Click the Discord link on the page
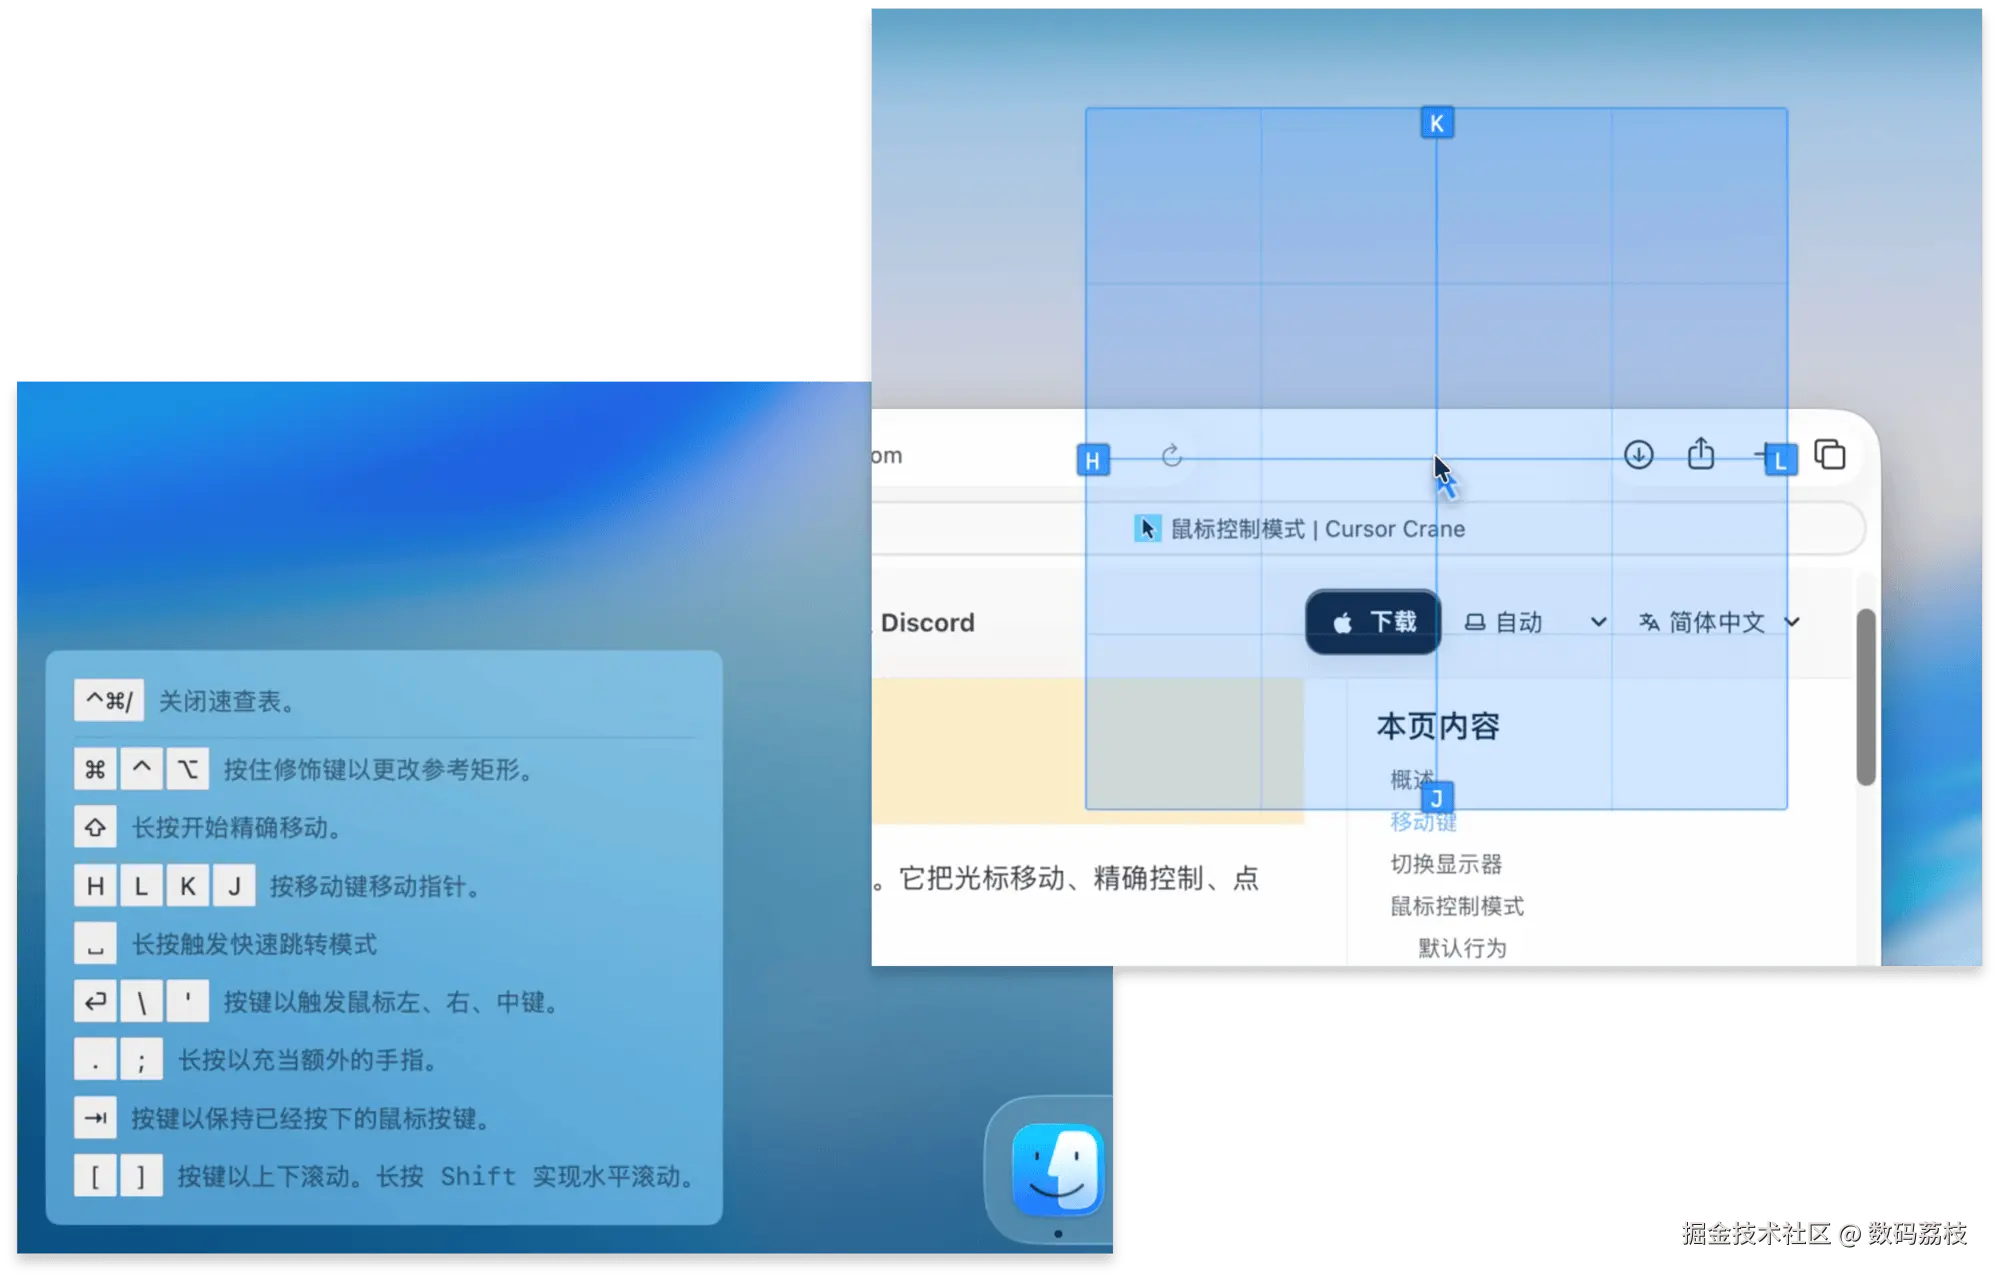This screenshot has height=1280, width=2000. (927, 622)
